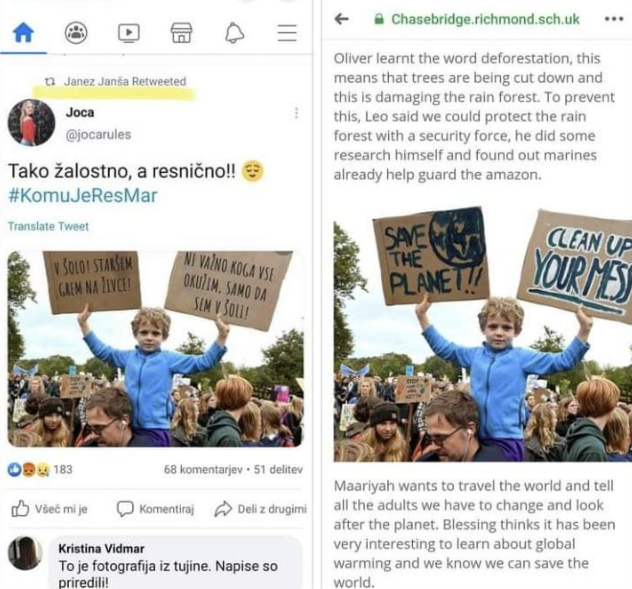The image size is (632, 589).
Task: View the 68 komentarjev comments count
Action: 204,469
